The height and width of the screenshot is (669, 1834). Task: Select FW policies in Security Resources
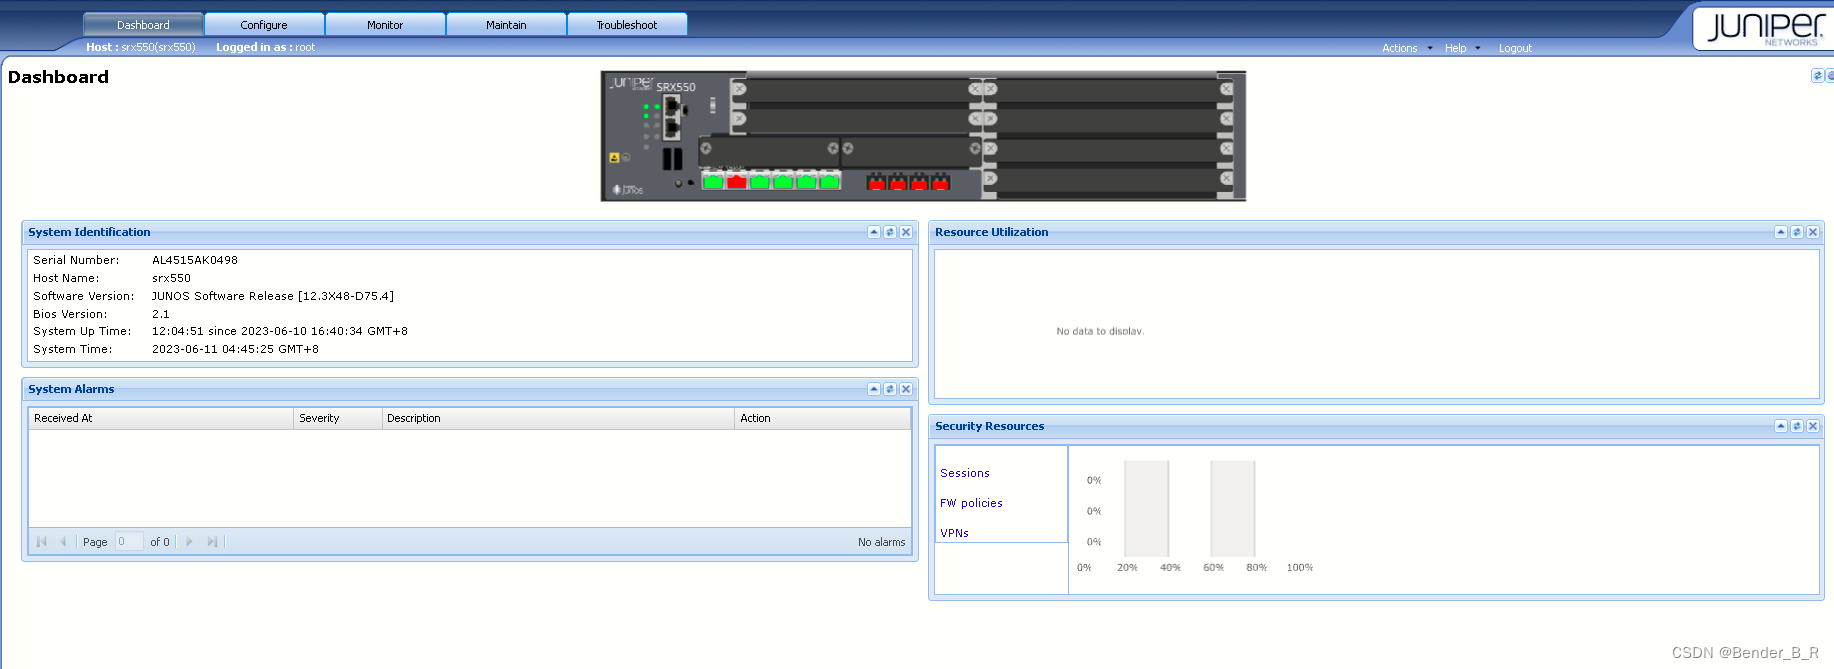[x=971, y=503]
